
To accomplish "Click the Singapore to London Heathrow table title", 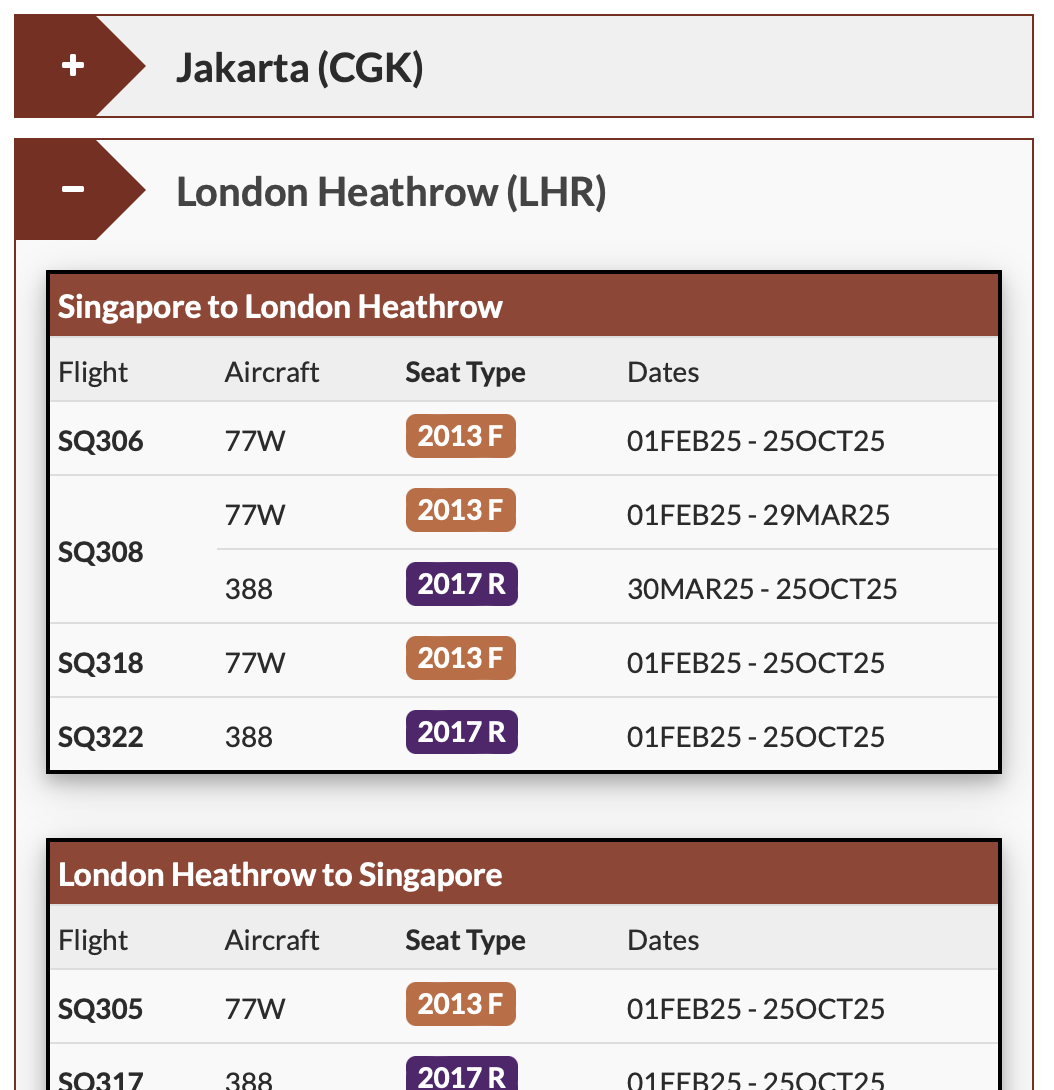I will pyautogui.click(x=280, y=306).
